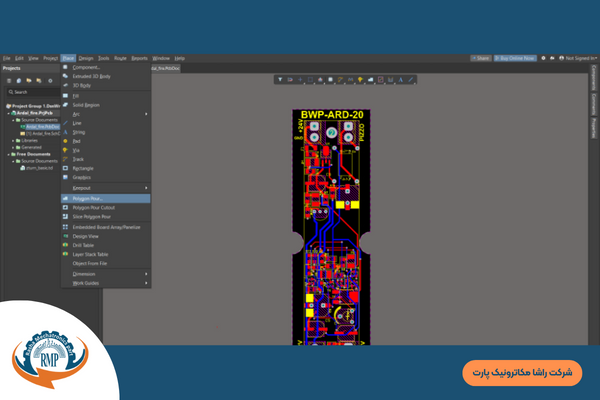The width and height of the screenshot is (600, 400).
Task: Click Layer Stack Table menu entry
Action: 92,254
